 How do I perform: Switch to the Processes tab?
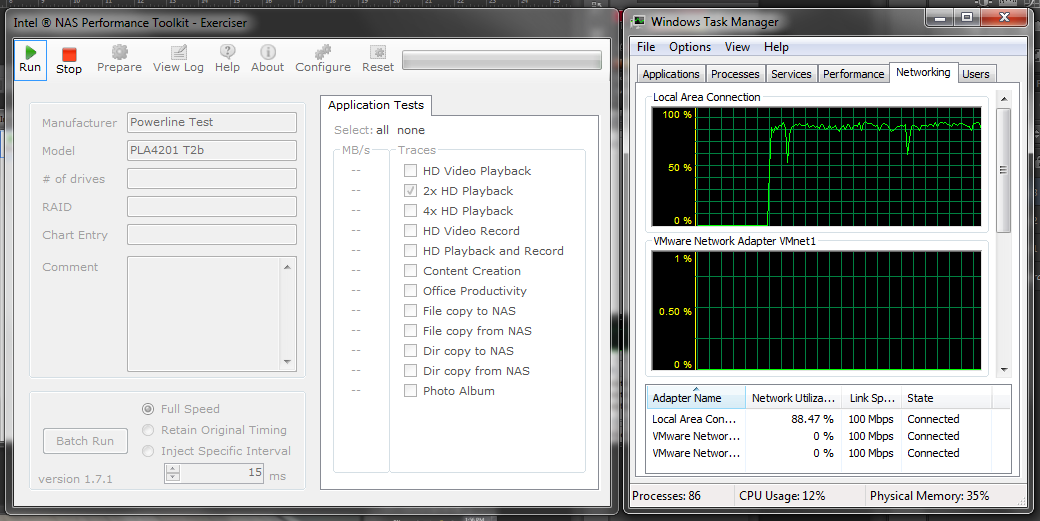[735, 74]
